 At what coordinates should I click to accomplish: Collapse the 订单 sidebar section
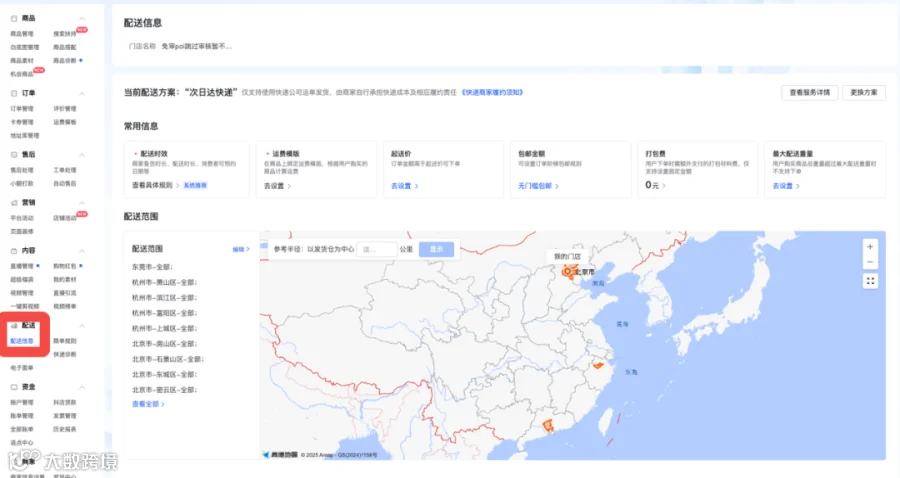(82, 94)
